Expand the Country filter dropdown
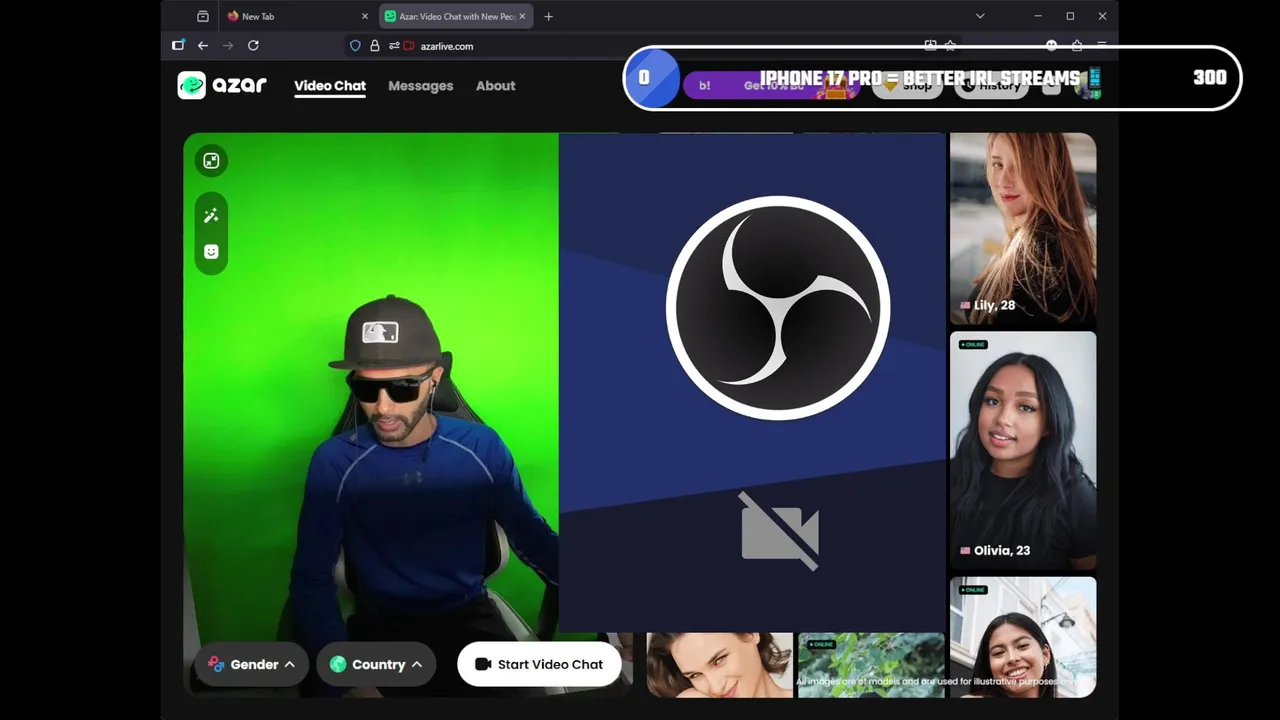The image size is (1280, 720). (x=376, y=664)
